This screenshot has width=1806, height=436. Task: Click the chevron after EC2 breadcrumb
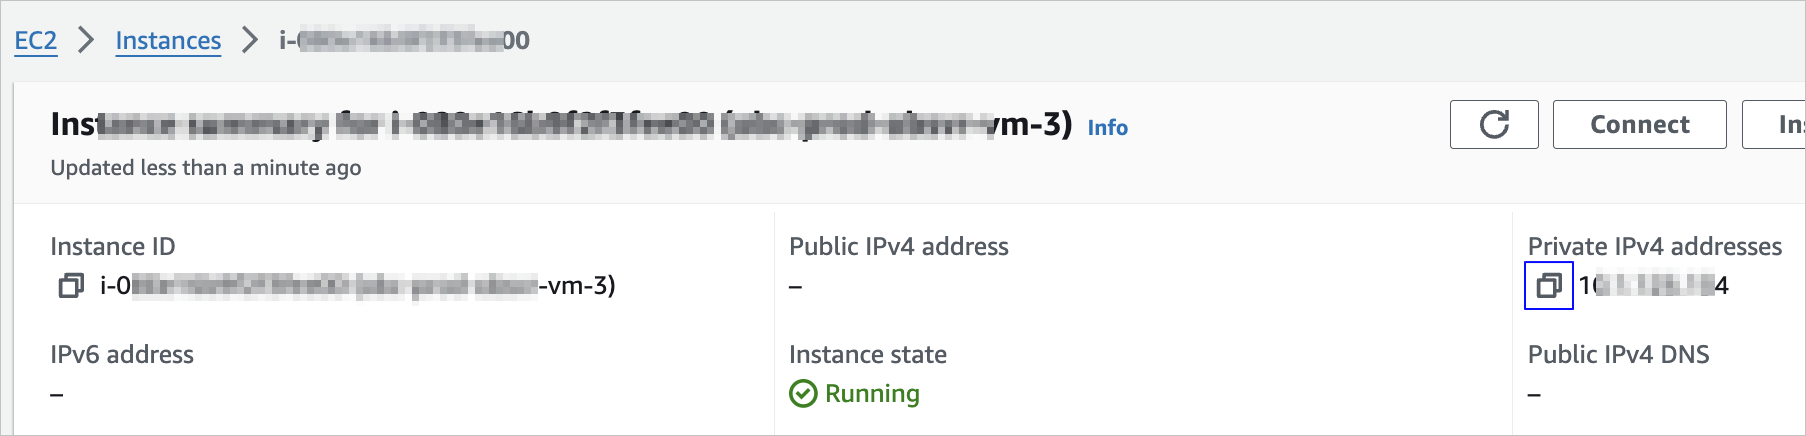pyautogui.click(x=86, y=40)
